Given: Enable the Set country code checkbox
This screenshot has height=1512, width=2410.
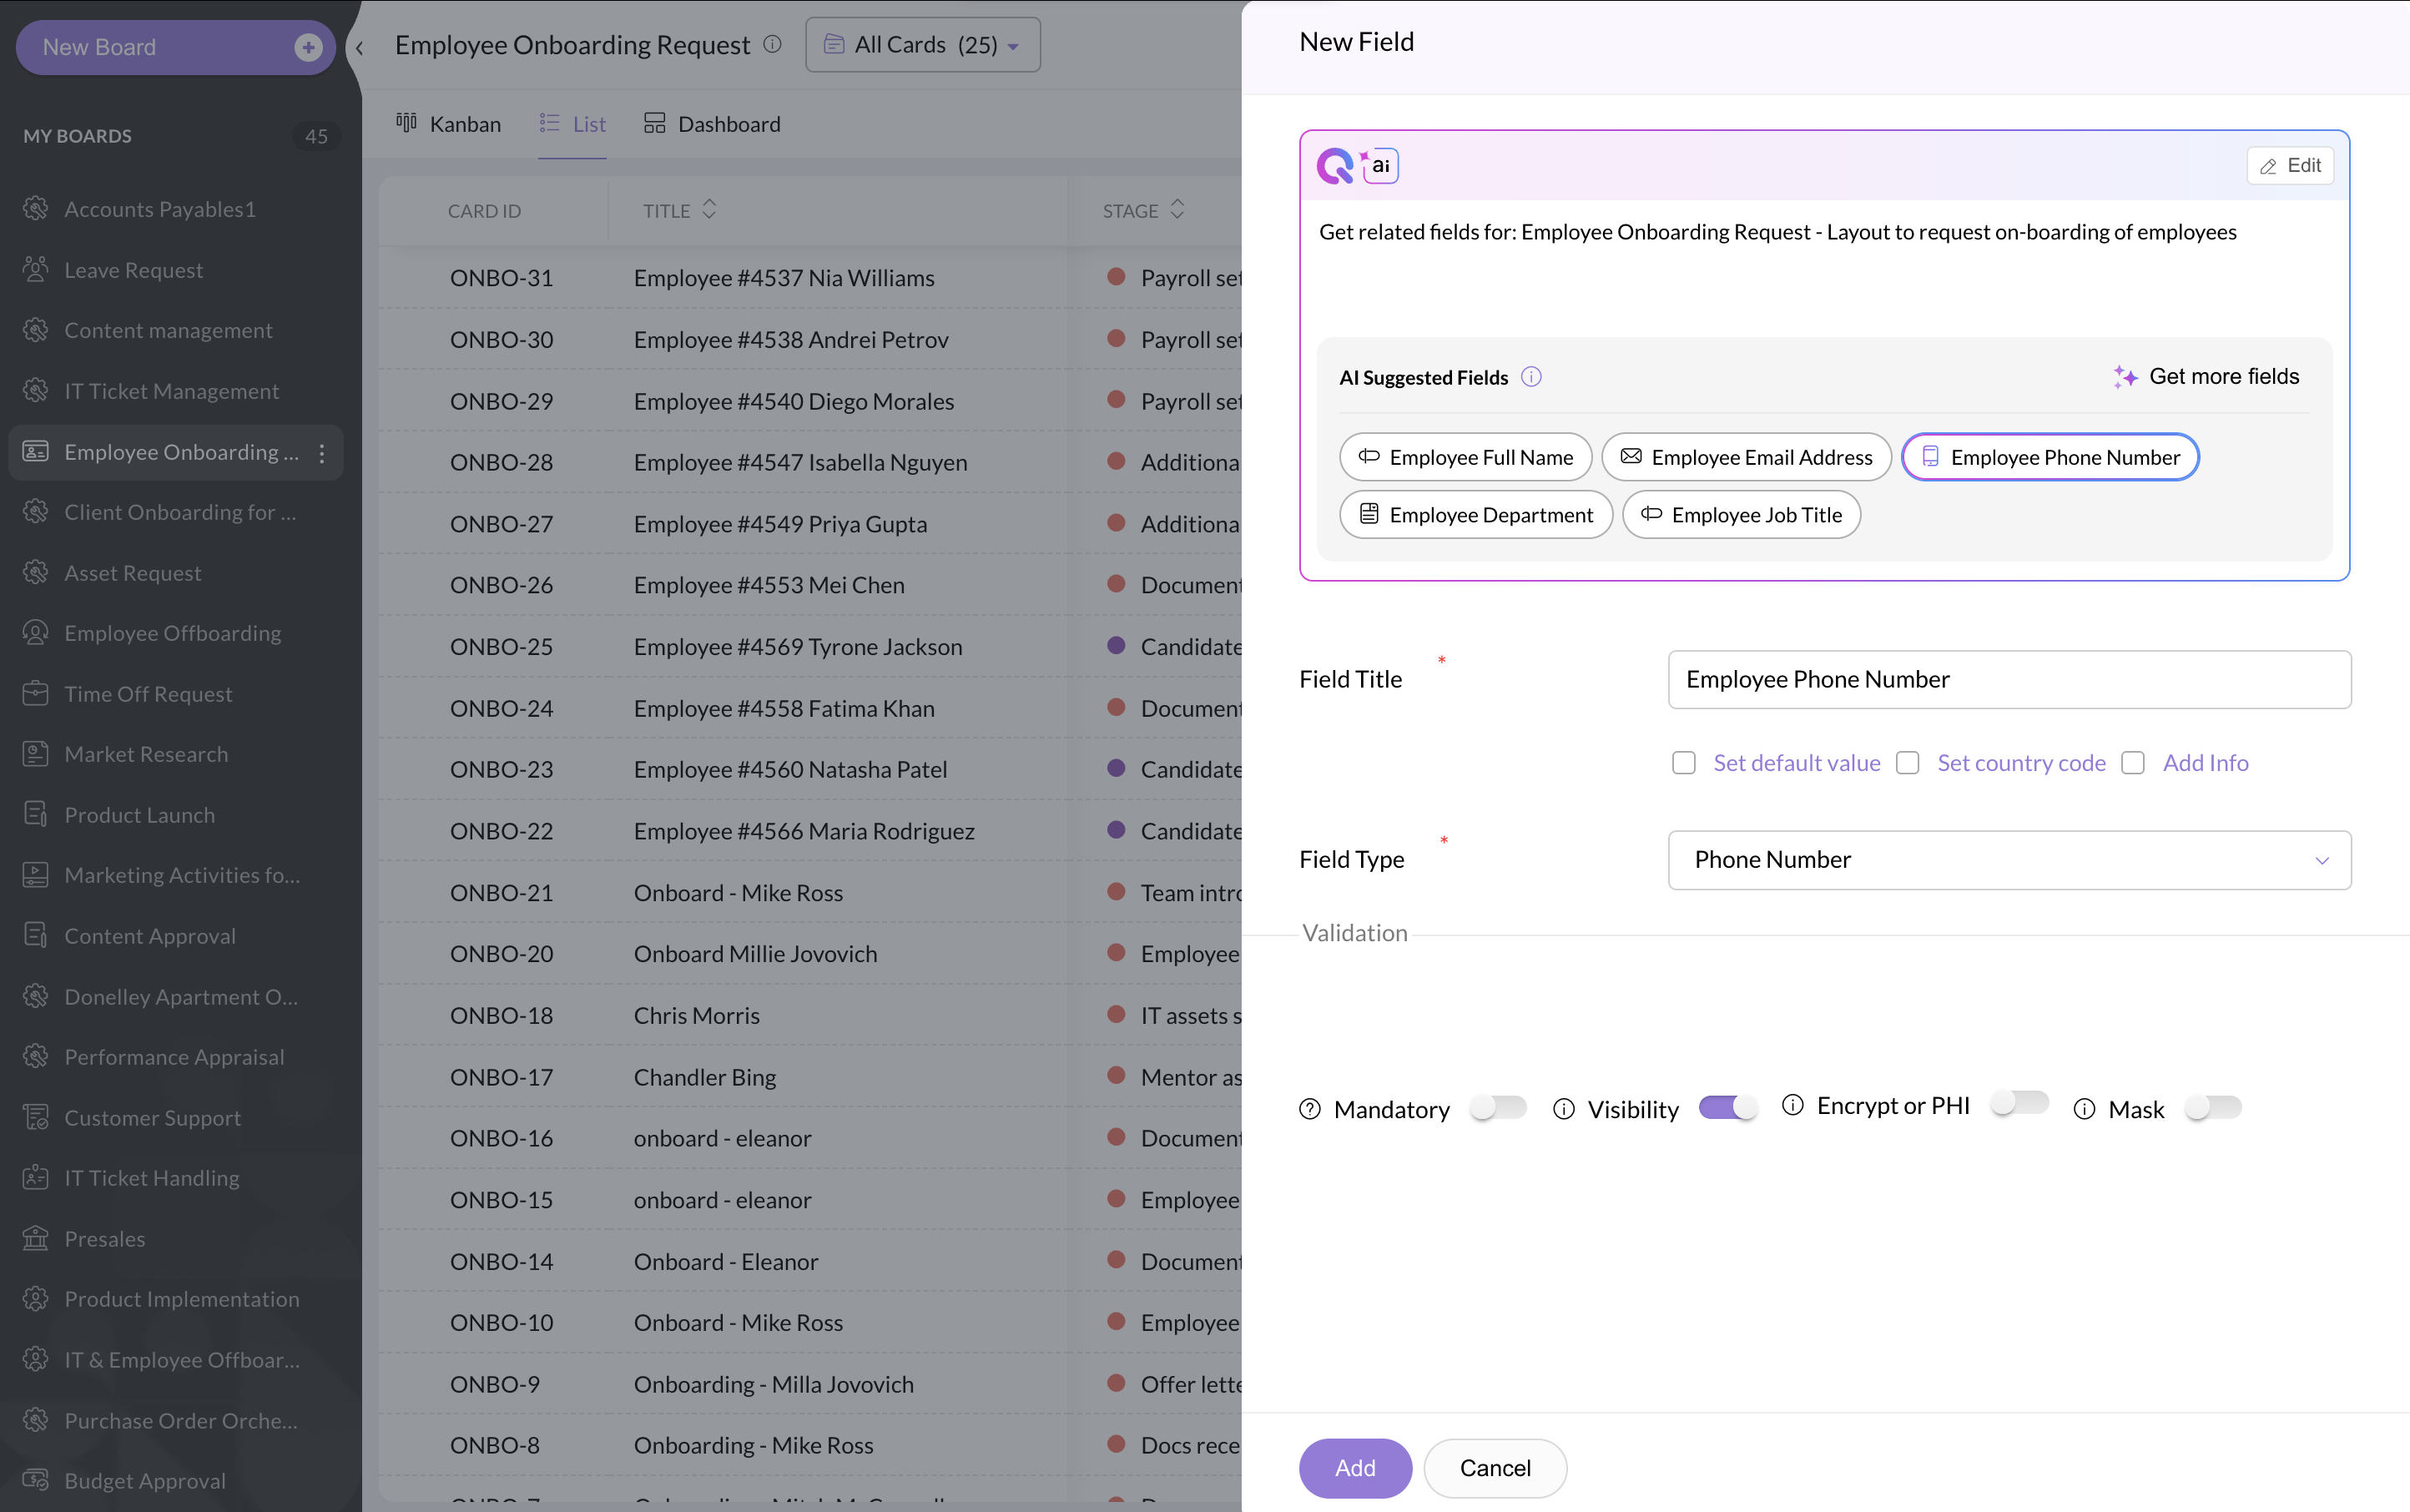Looking at the screenshot, I should pos(1908,763).
